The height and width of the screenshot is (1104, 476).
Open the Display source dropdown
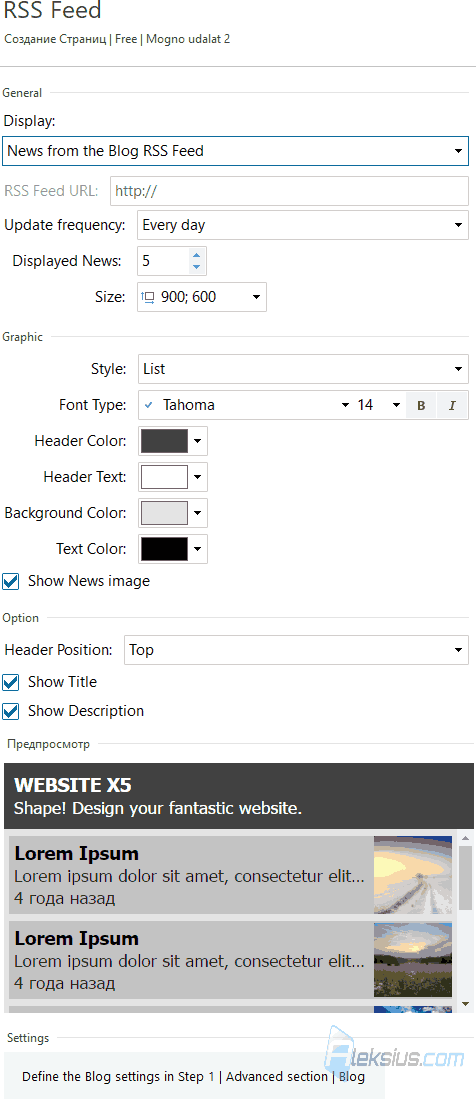235,151
